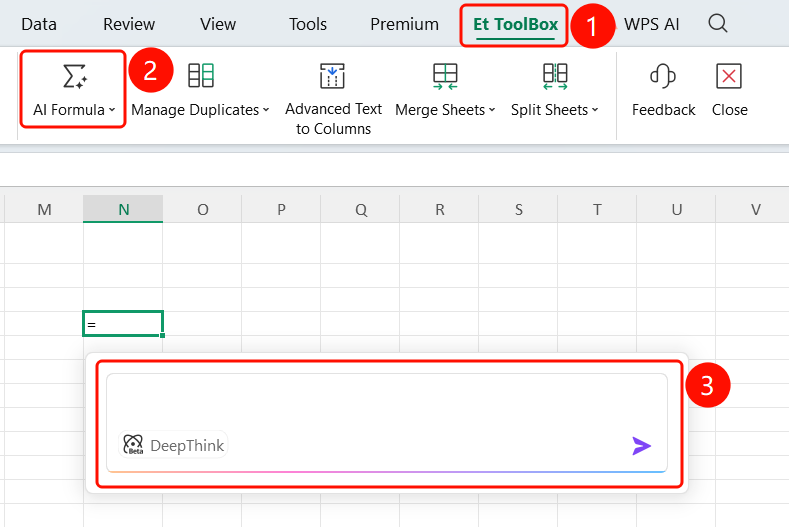
Task: Open Advanced Text to Columns label
Action: coord(333,119)
